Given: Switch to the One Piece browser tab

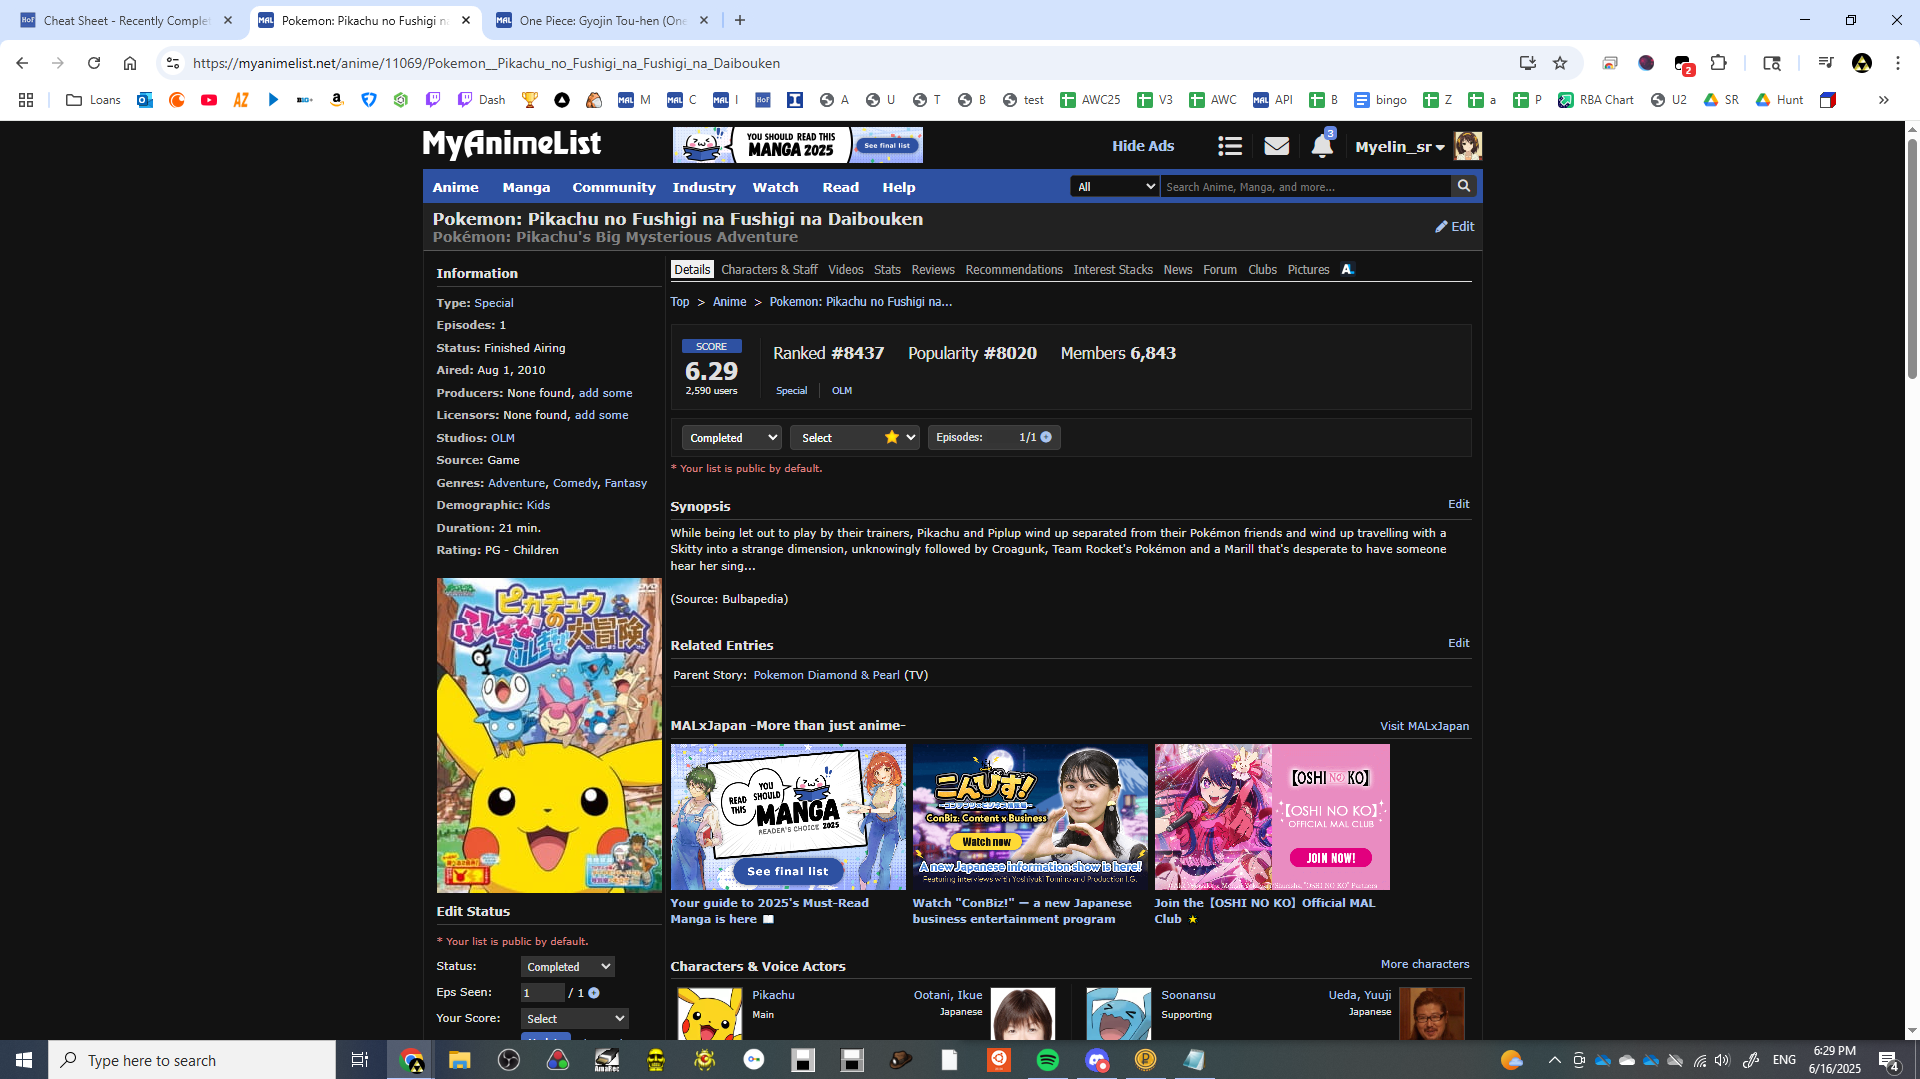Looking at the screenshot, I should click(602, 20).
